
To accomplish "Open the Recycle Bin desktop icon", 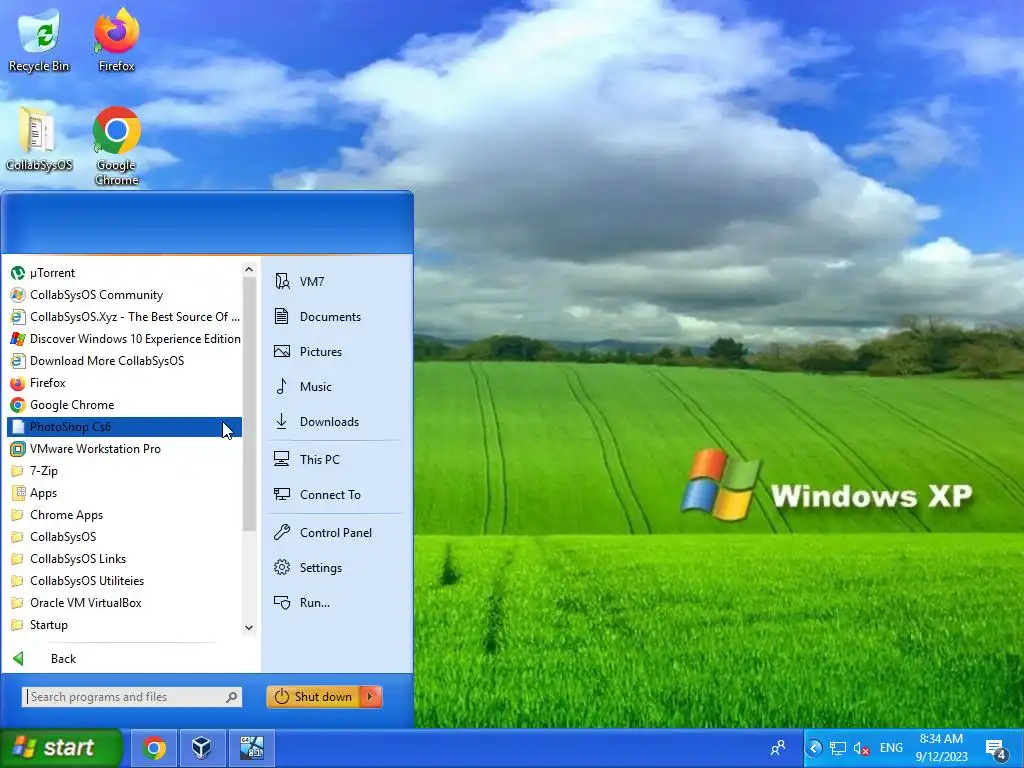I will point(39,39).
